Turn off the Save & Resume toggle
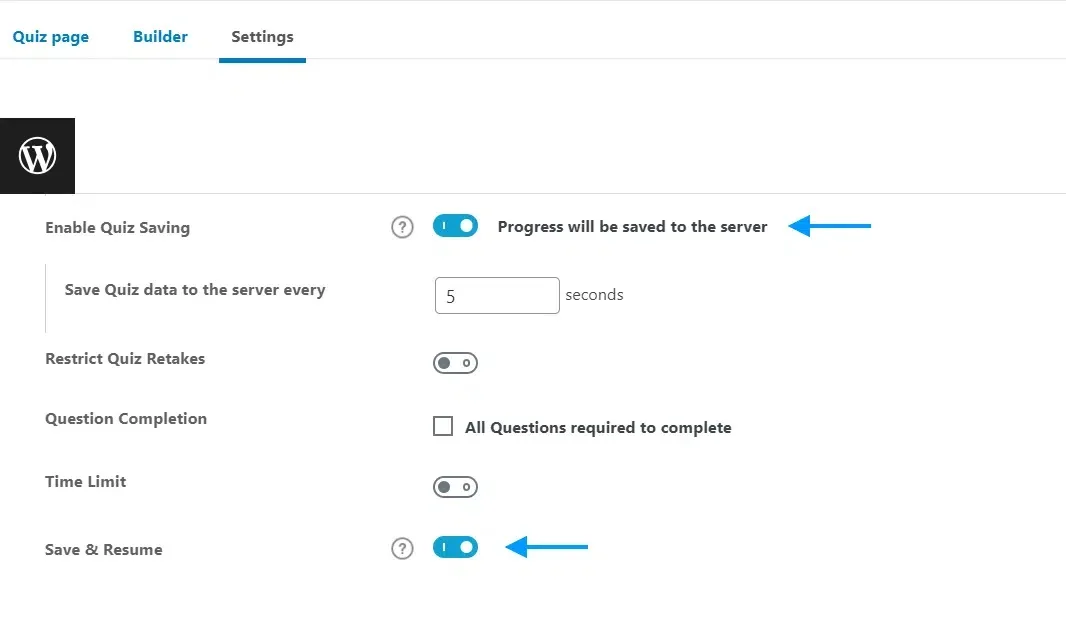 pos(455,547)
